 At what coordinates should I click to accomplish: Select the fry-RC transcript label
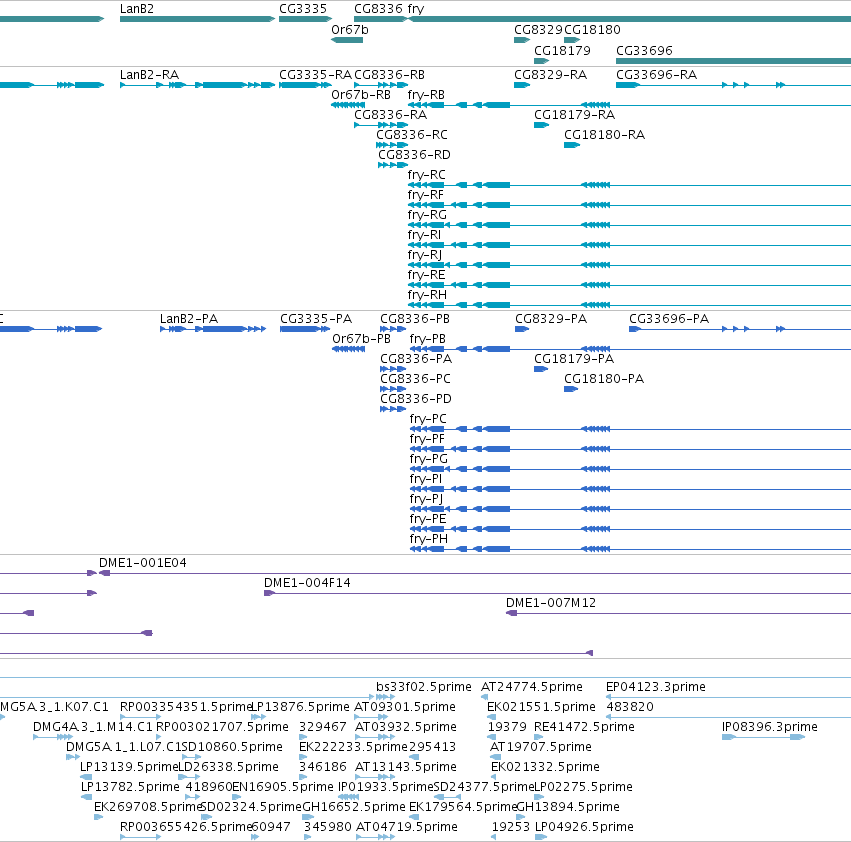(x=427, y=175)
